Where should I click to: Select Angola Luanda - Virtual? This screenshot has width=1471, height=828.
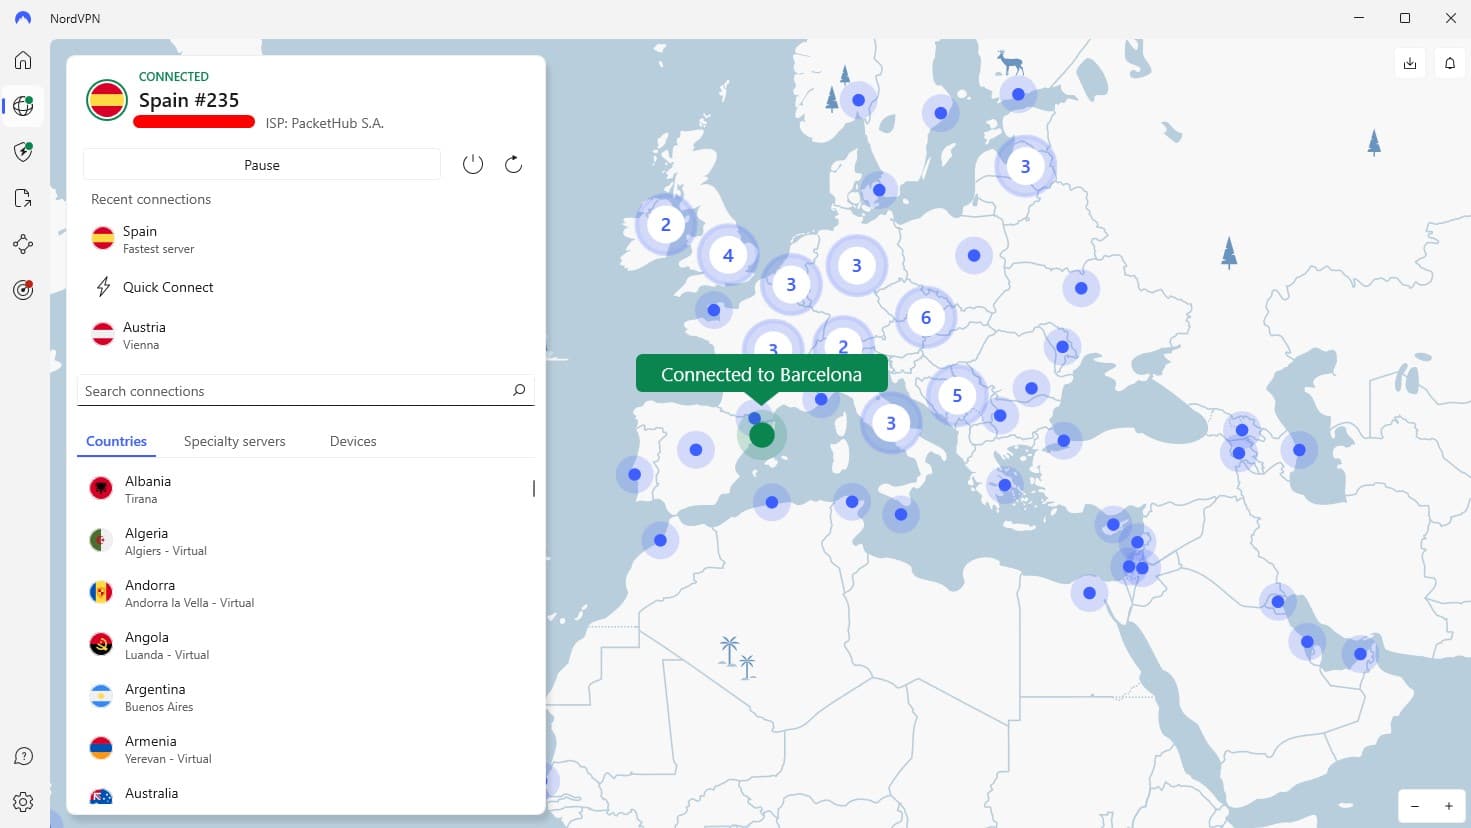point(306,645)
